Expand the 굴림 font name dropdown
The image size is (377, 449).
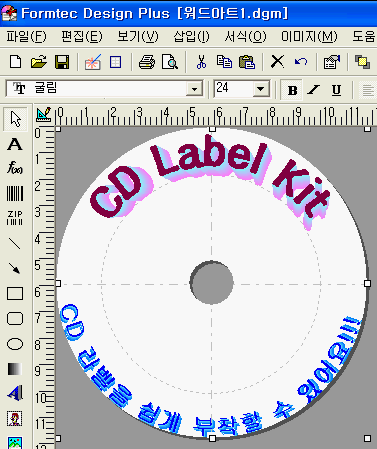click(x=194, y=89)
